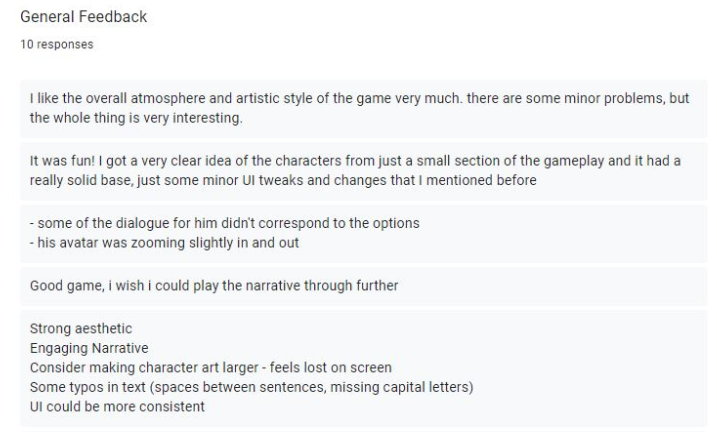Click the 10 responses count label
The image size is (717, 432).
[57, 44]
